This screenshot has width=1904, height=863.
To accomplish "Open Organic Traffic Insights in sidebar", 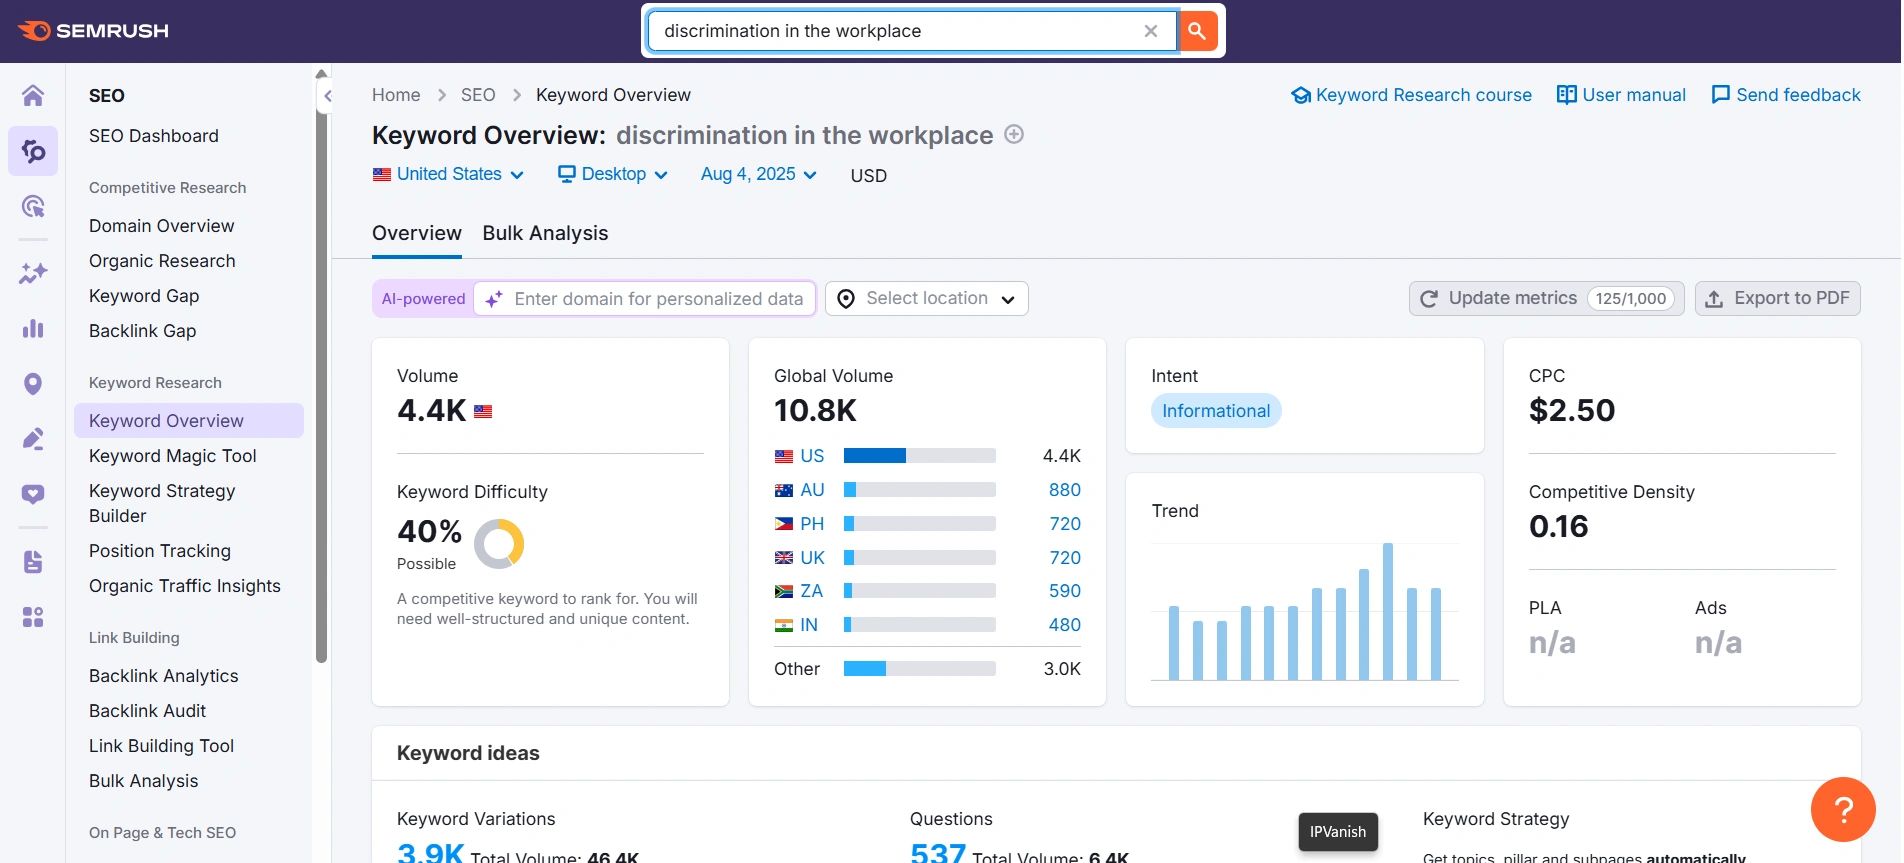I will click(x=185, y=586).
